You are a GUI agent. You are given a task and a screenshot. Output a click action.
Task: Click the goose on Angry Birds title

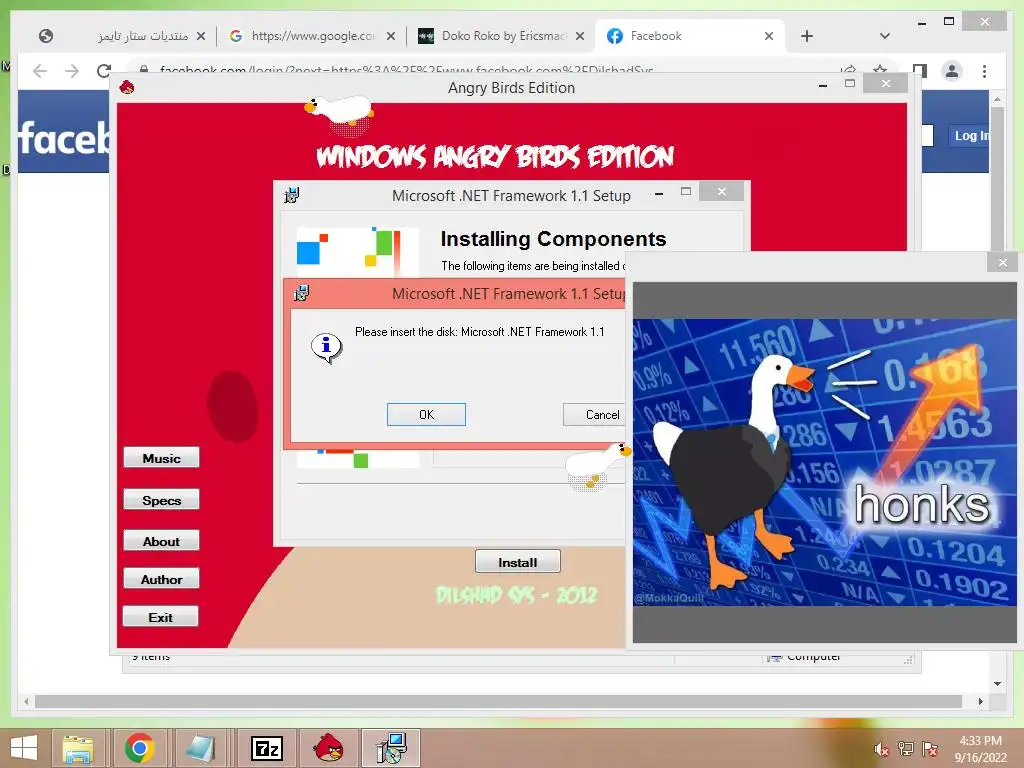pyautogui.click(x=339, y=112)
